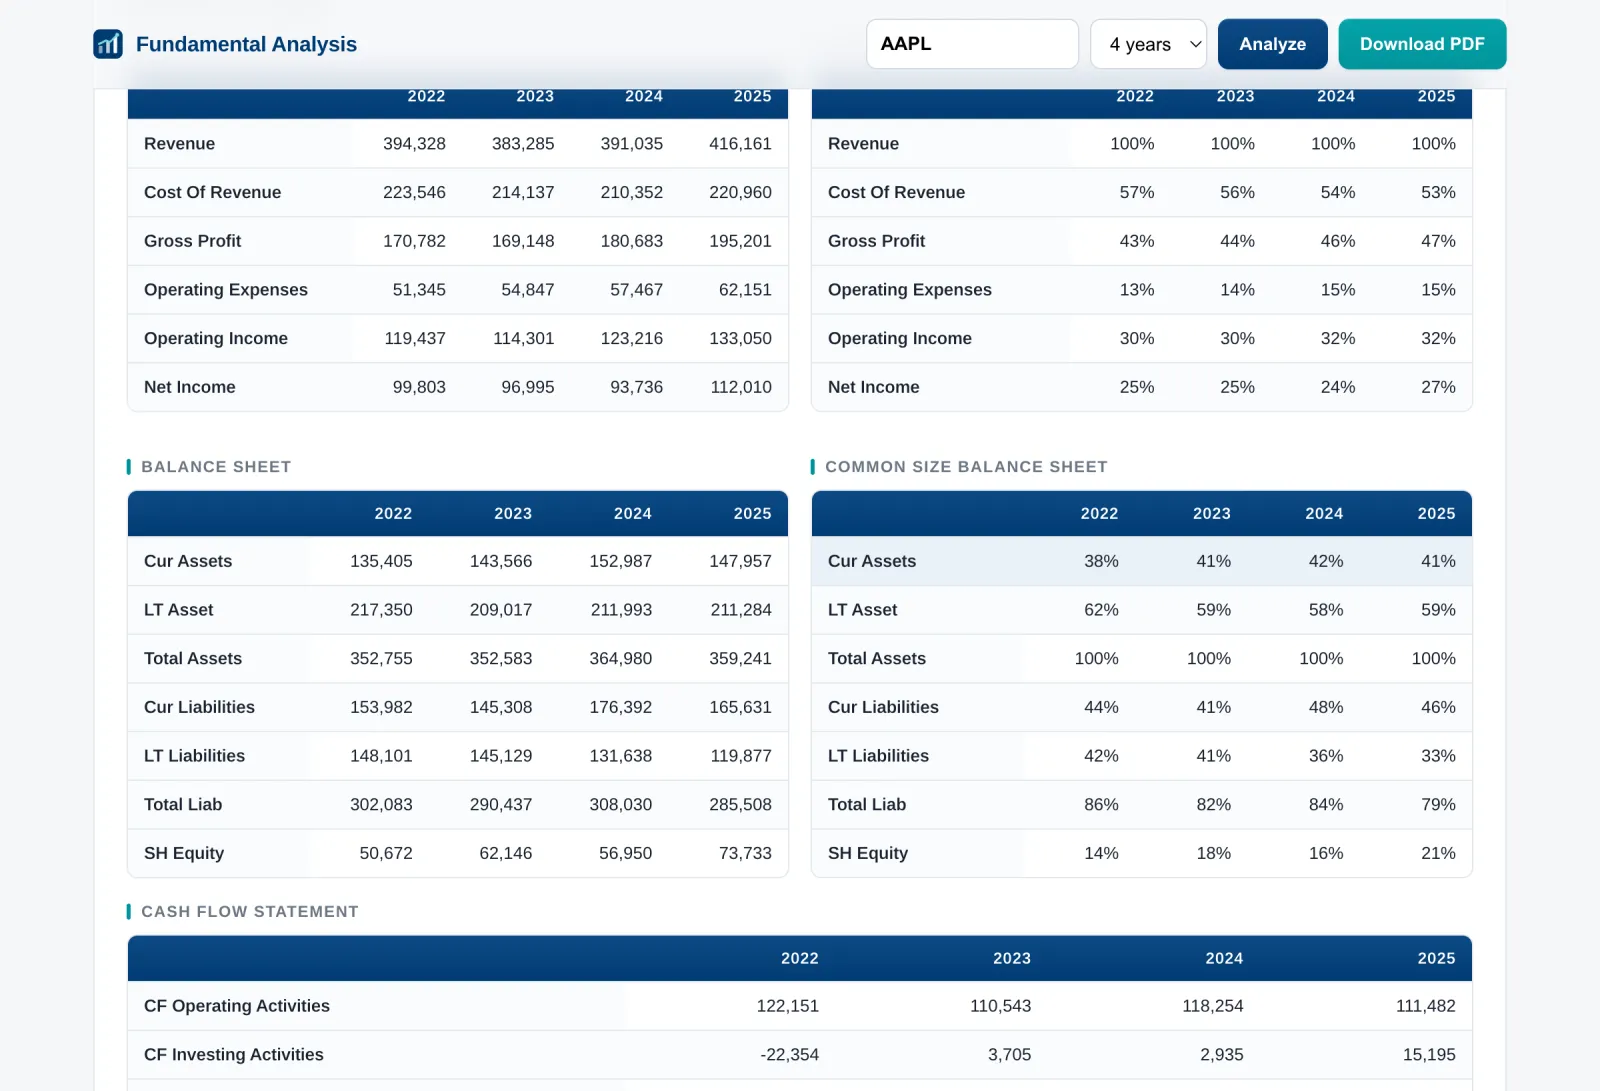Select the 2025 LT liabilities value 119,877

coord(741,756)
